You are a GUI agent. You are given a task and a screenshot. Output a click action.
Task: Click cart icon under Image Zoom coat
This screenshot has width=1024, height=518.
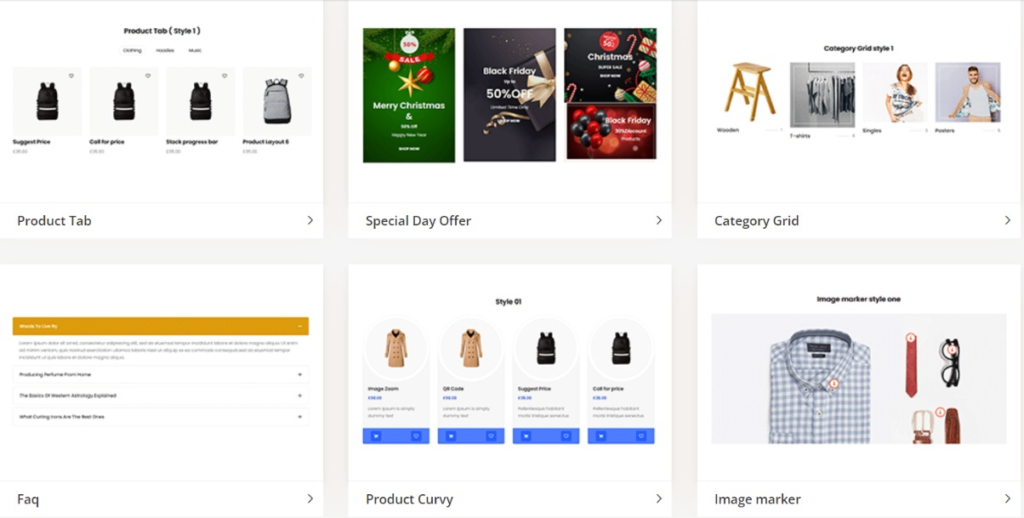376,436
